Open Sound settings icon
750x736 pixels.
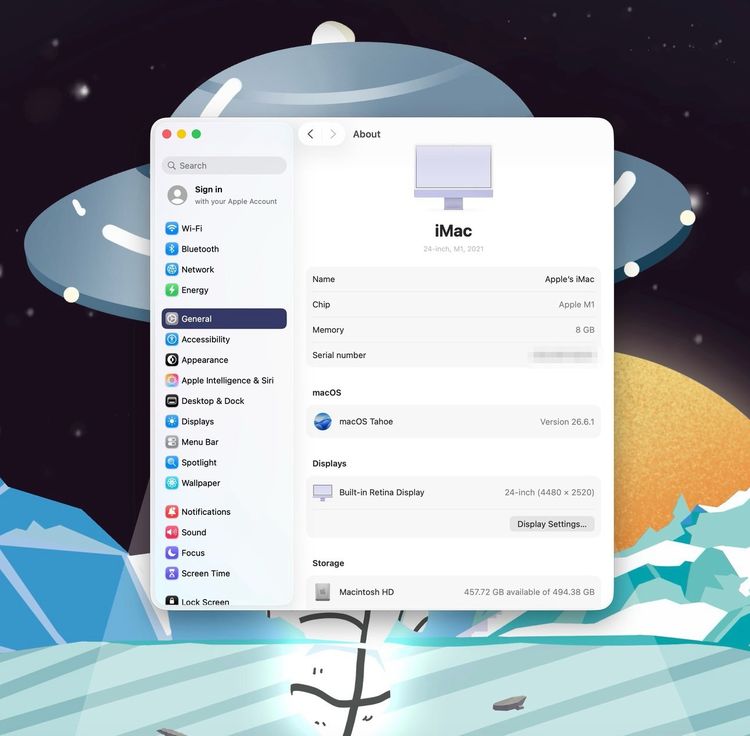tap(172, 532)
